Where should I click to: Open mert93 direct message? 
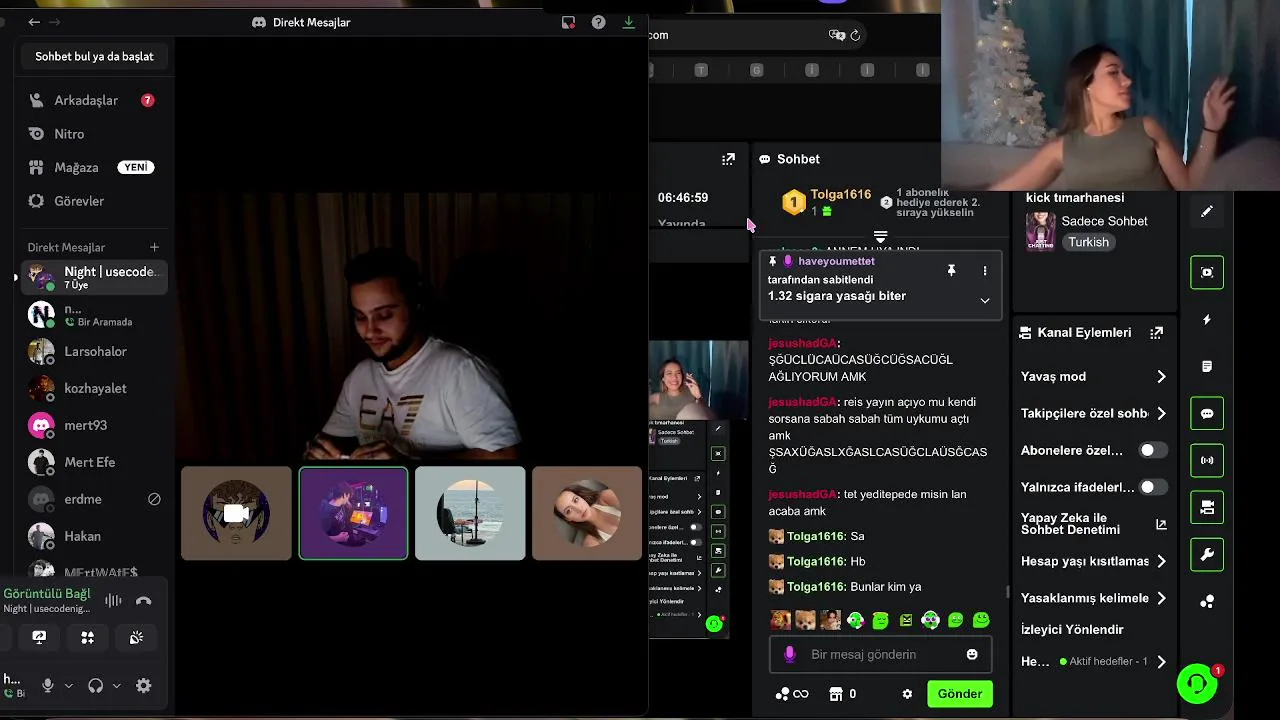(x=92, y=425)
